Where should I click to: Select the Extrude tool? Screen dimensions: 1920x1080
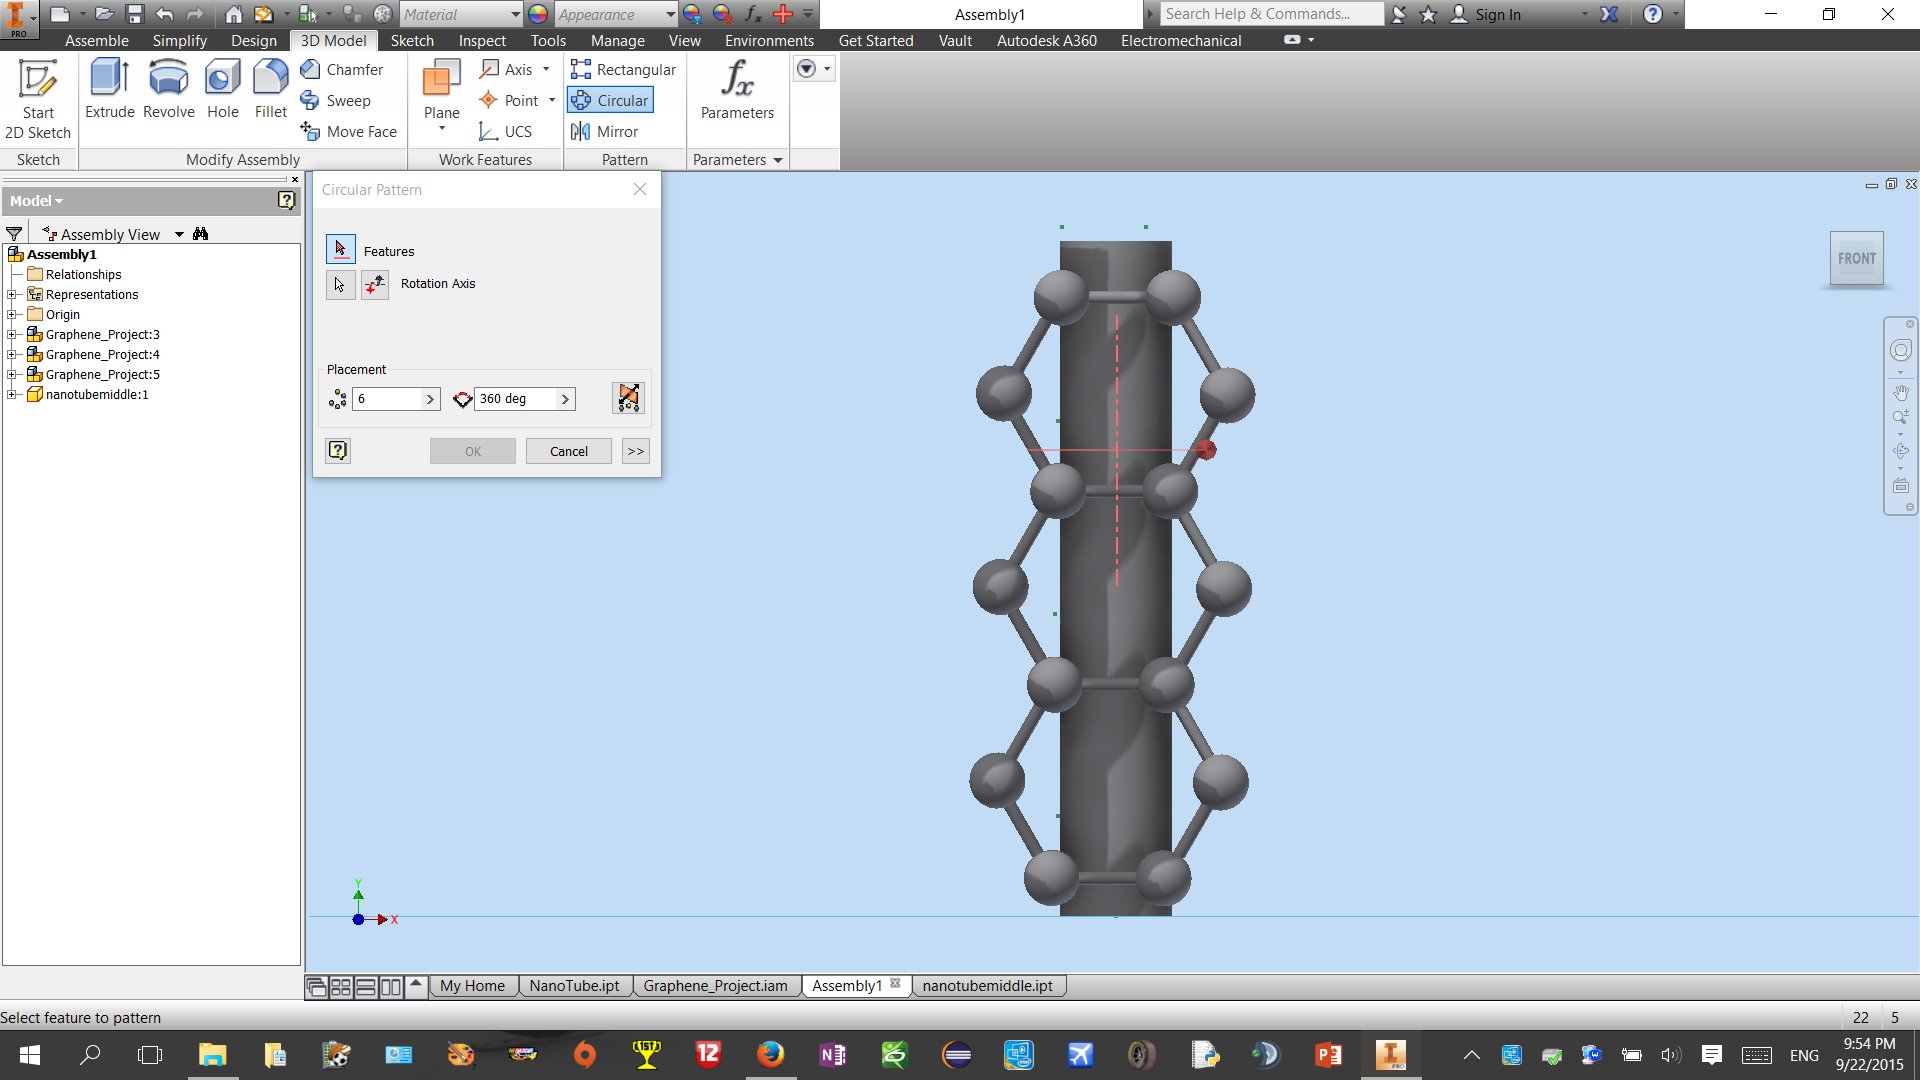coord(109,90)
